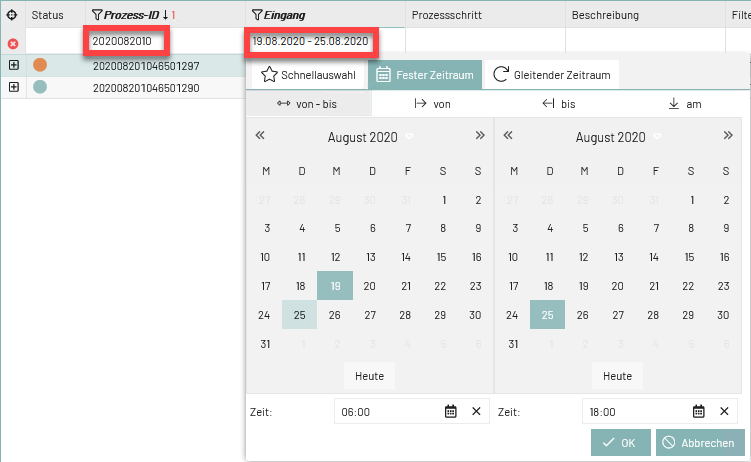Click the Prozess-ID sort arrow
The width and height of the screenshot is (751, 462).
(165, 15)
